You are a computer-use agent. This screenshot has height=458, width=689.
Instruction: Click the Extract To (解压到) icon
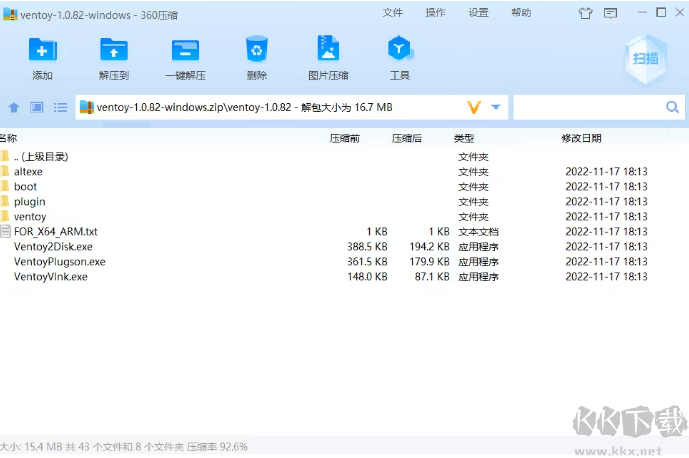[114, 49]
